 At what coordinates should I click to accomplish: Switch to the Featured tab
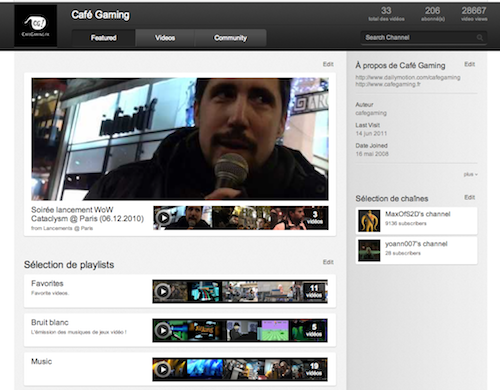click(x=104, y=38)
